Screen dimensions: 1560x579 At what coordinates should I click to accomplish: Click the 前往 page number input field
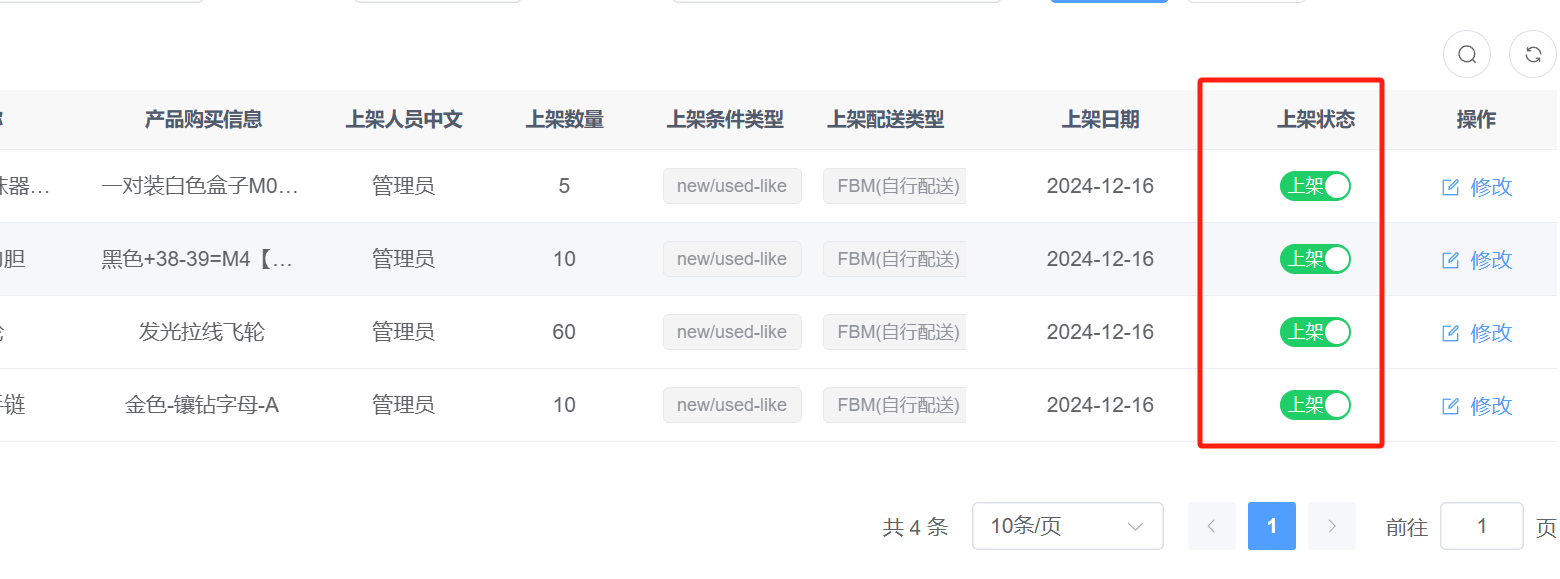pyautogui.click(x=1481, y=526)
